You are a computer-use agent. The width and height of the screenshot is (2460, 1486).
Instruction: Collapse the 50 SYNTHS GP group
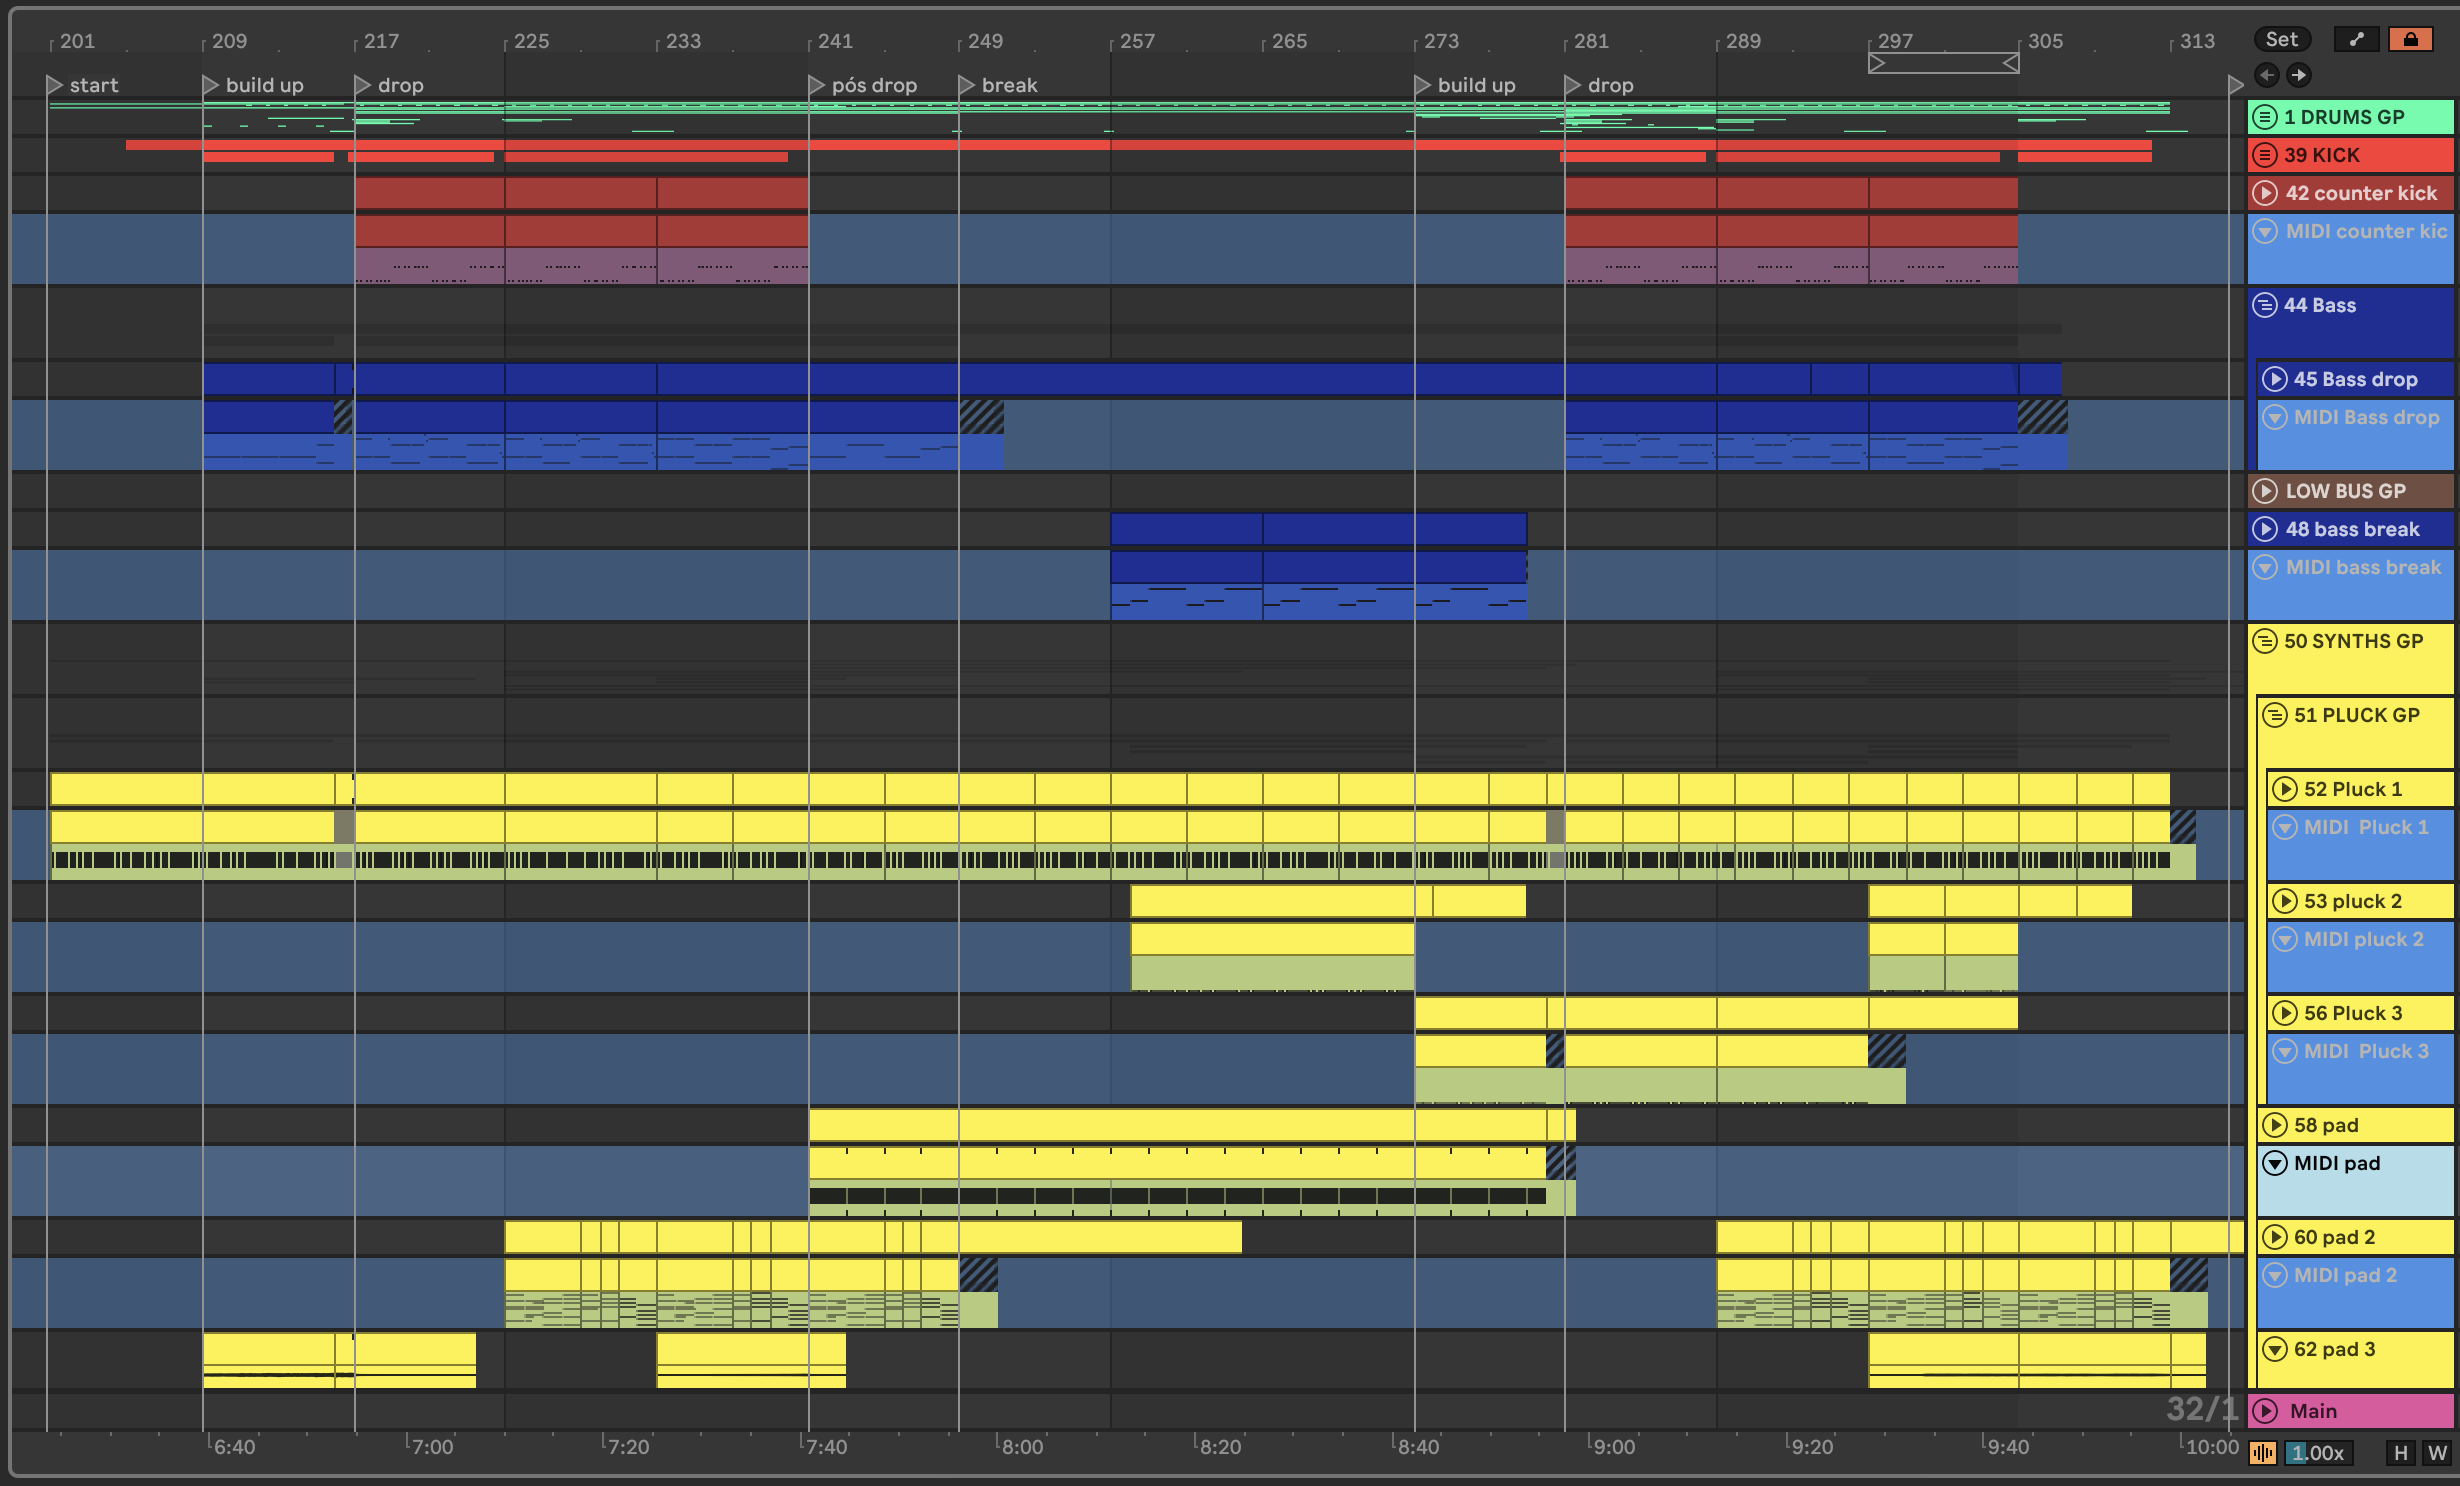[2265, 641]
